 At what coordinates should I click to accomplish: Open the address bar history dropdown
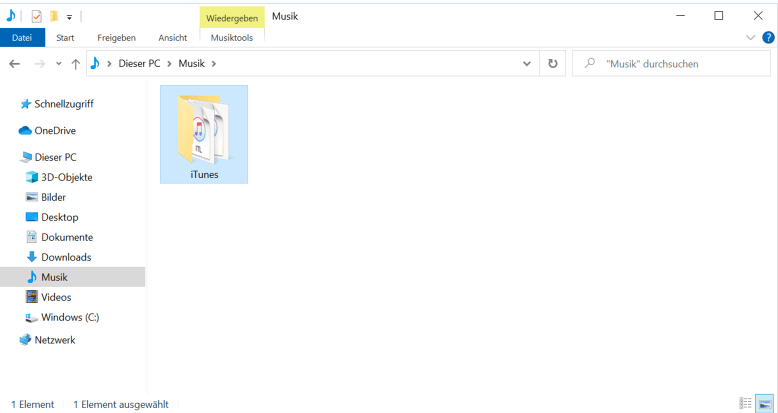[x=527, y=64]
